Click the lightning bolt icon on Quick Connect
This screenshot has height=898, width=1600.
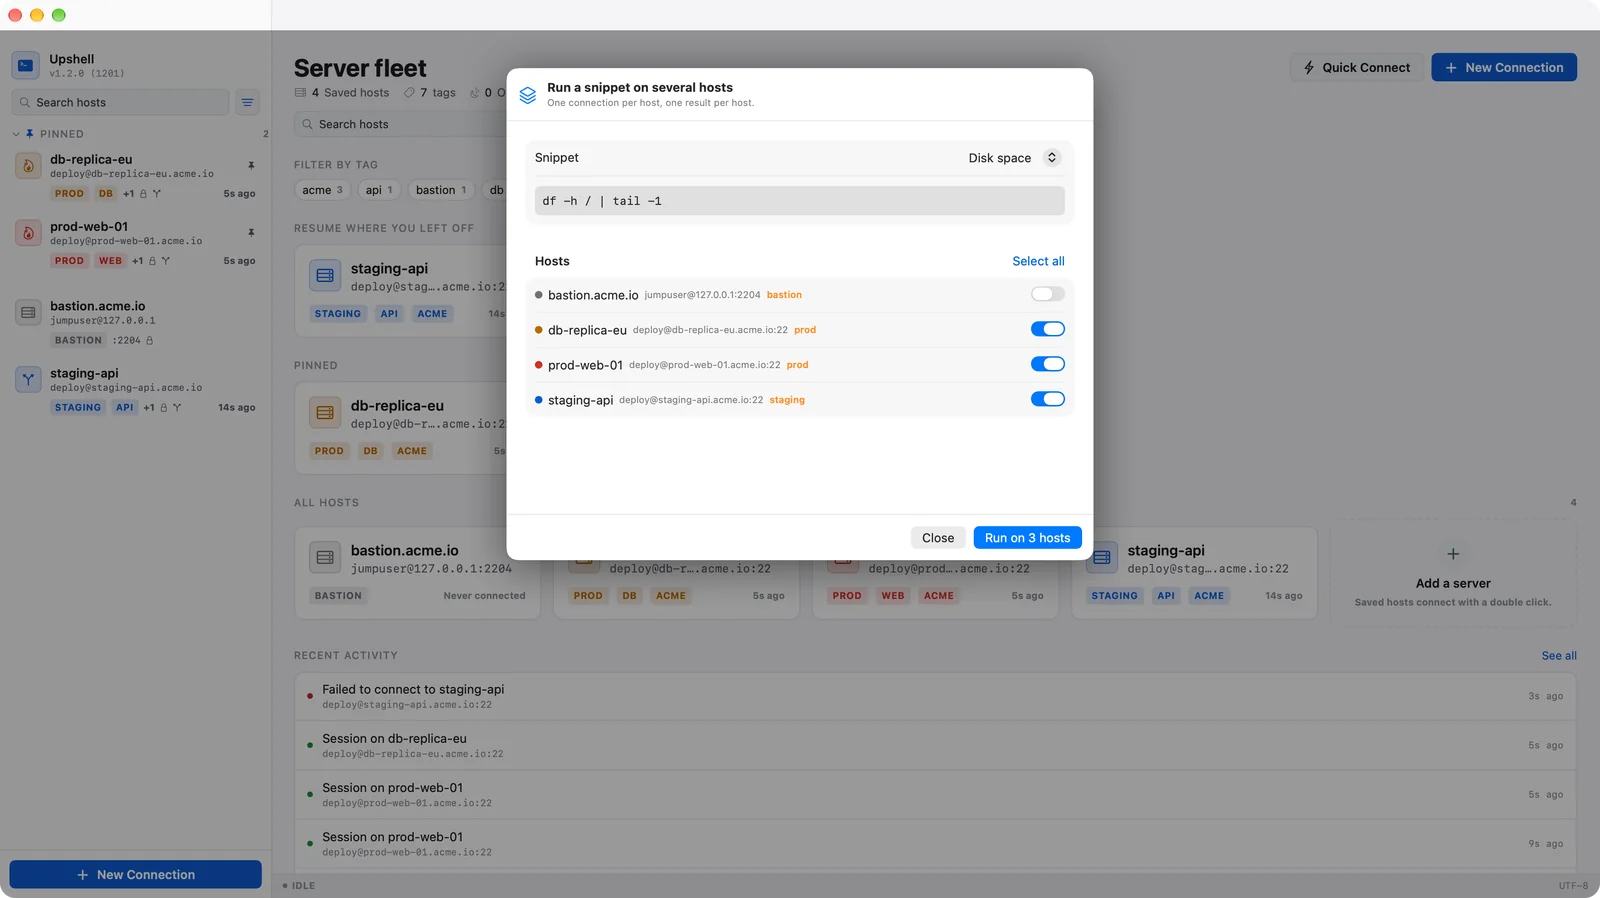point(1309,67)
